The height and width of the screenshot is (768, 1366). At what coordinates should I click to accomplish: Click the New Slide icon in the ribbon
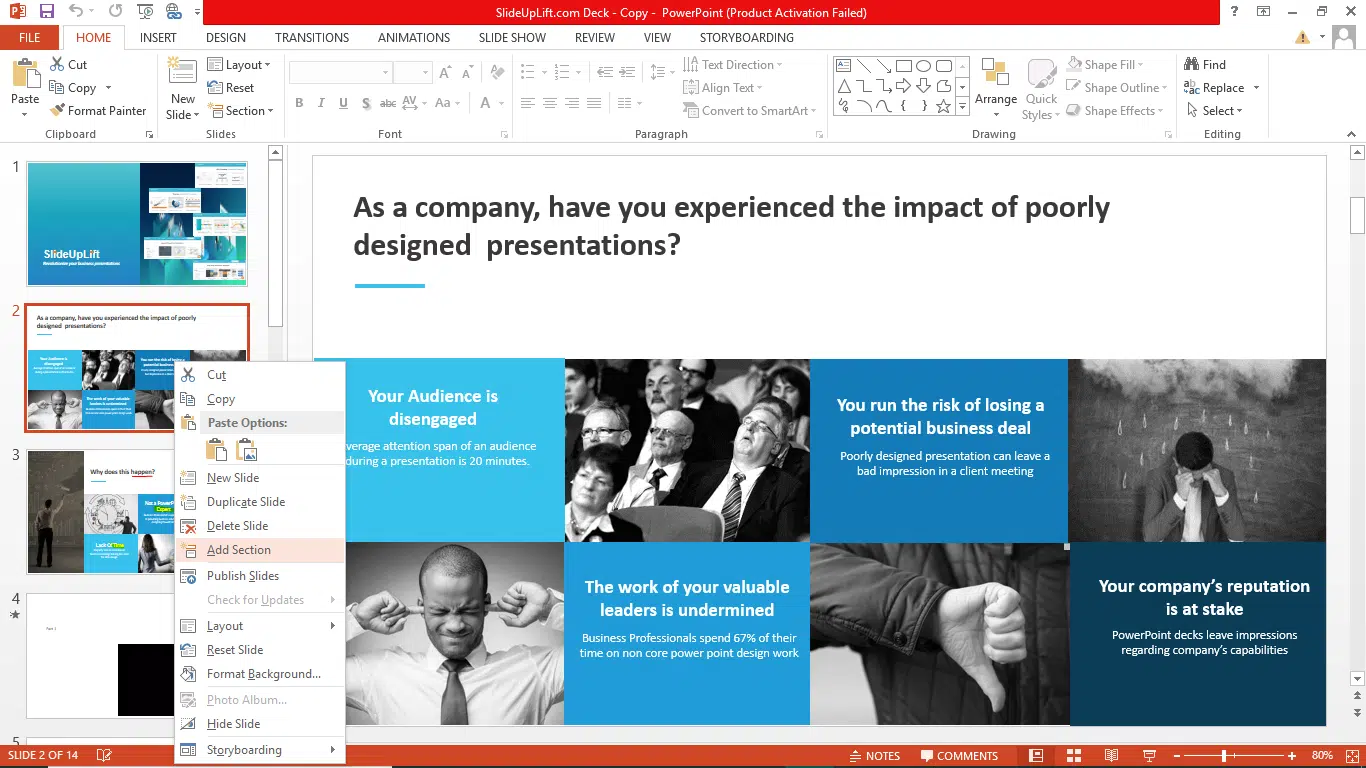[x=182, y=72]
